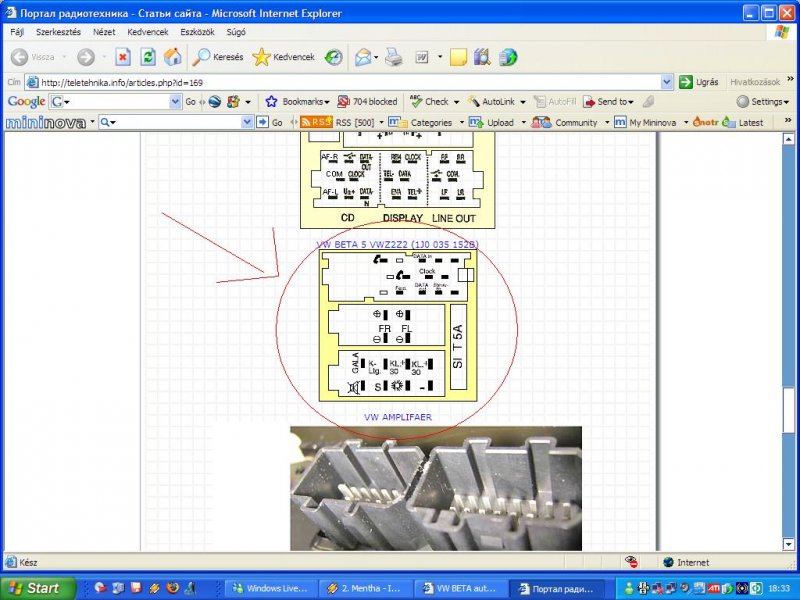The height and width of the screenshot is (600, 800).
Task: Open the Kedvencek menu
Action: click(148, 32)
